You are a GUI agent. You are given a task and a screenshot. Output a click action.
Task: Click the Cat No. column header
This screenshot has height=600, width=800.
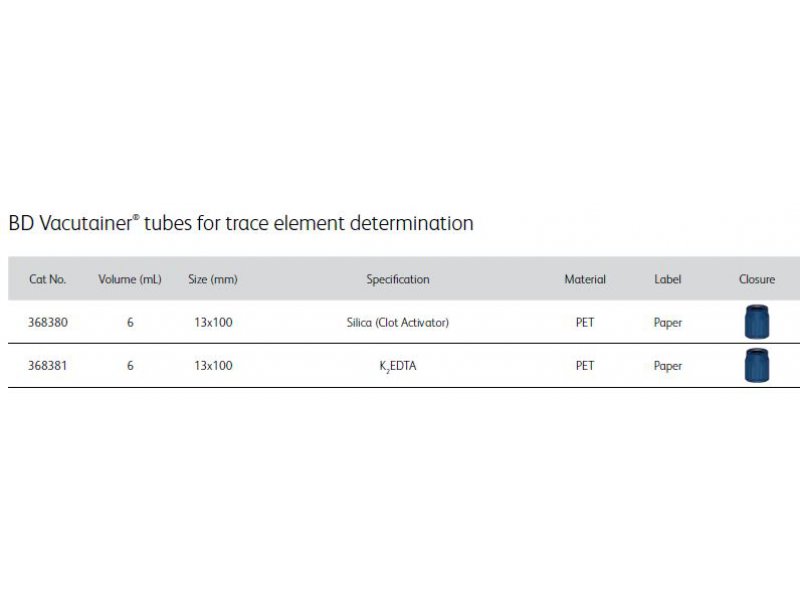tap(47, 279)
